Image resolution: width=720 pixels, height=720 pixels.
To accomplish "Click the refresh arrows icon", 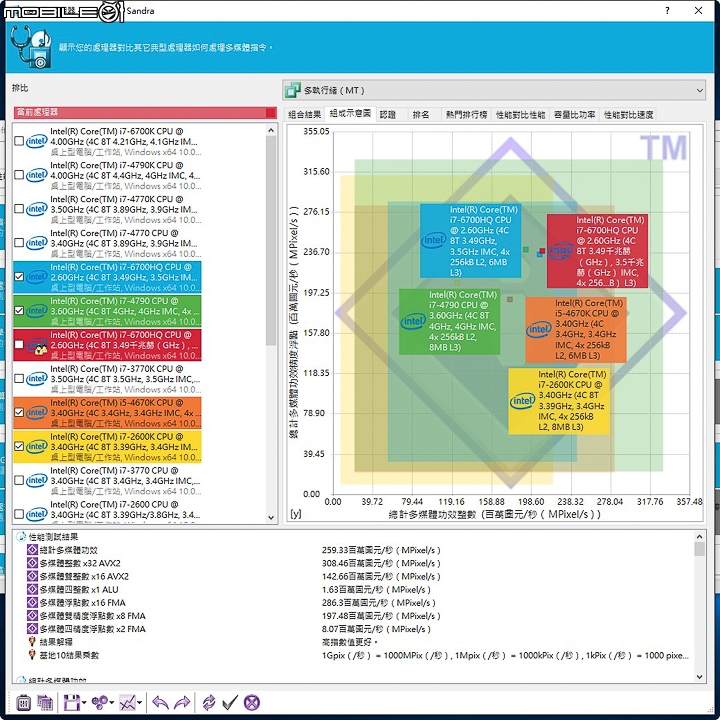I will [x=208, y=703].
